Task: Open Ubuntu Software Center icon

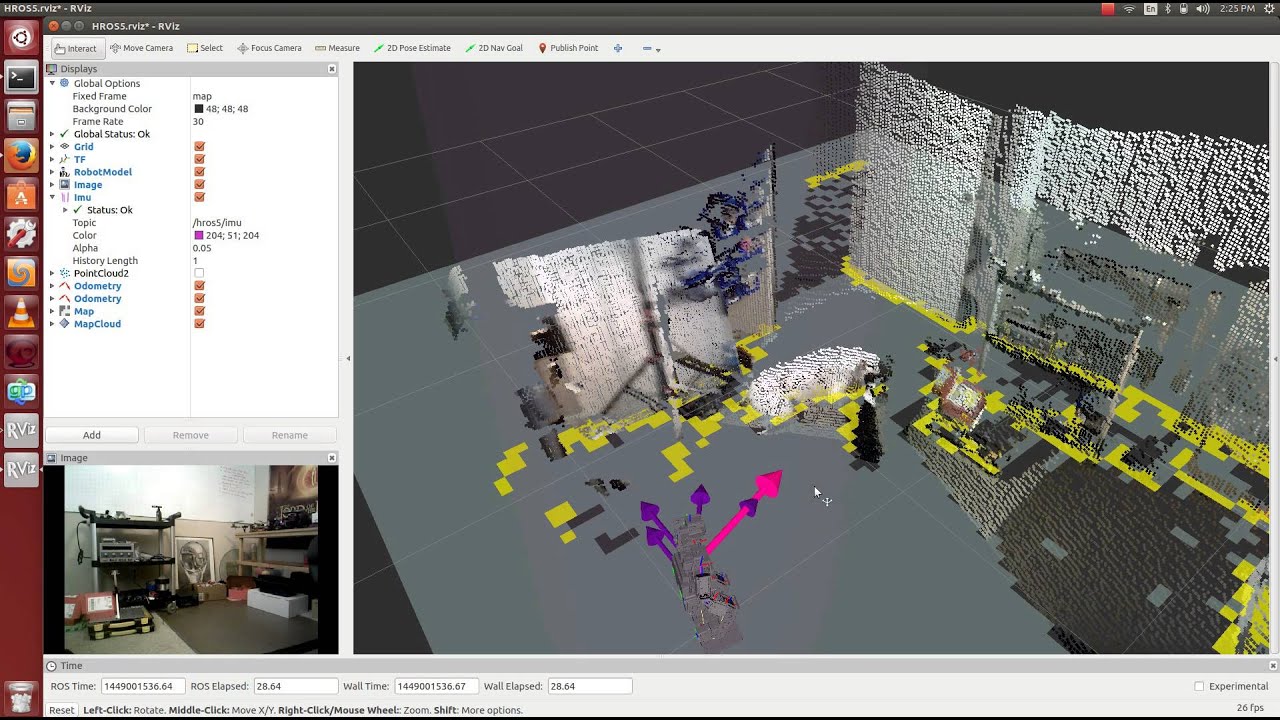Action: pos(21,195)
